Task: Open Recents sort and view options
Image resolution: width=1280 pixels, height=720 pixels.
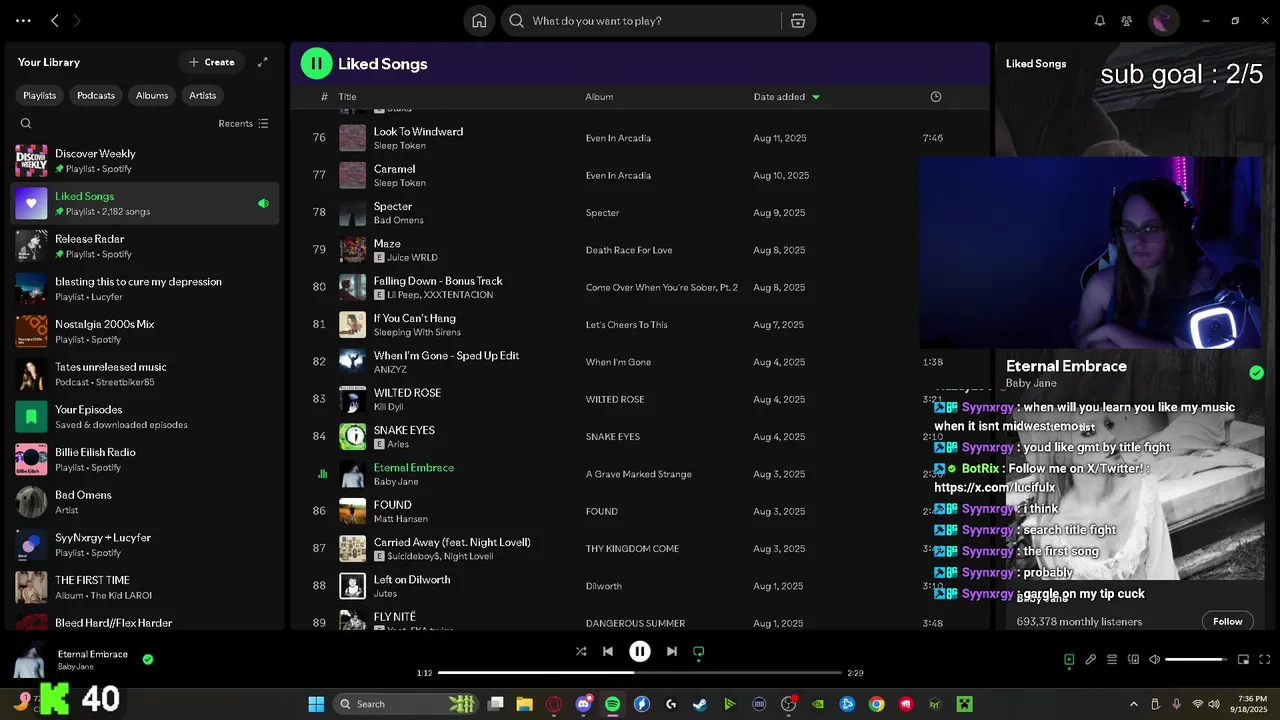Action: click(243, 124)
